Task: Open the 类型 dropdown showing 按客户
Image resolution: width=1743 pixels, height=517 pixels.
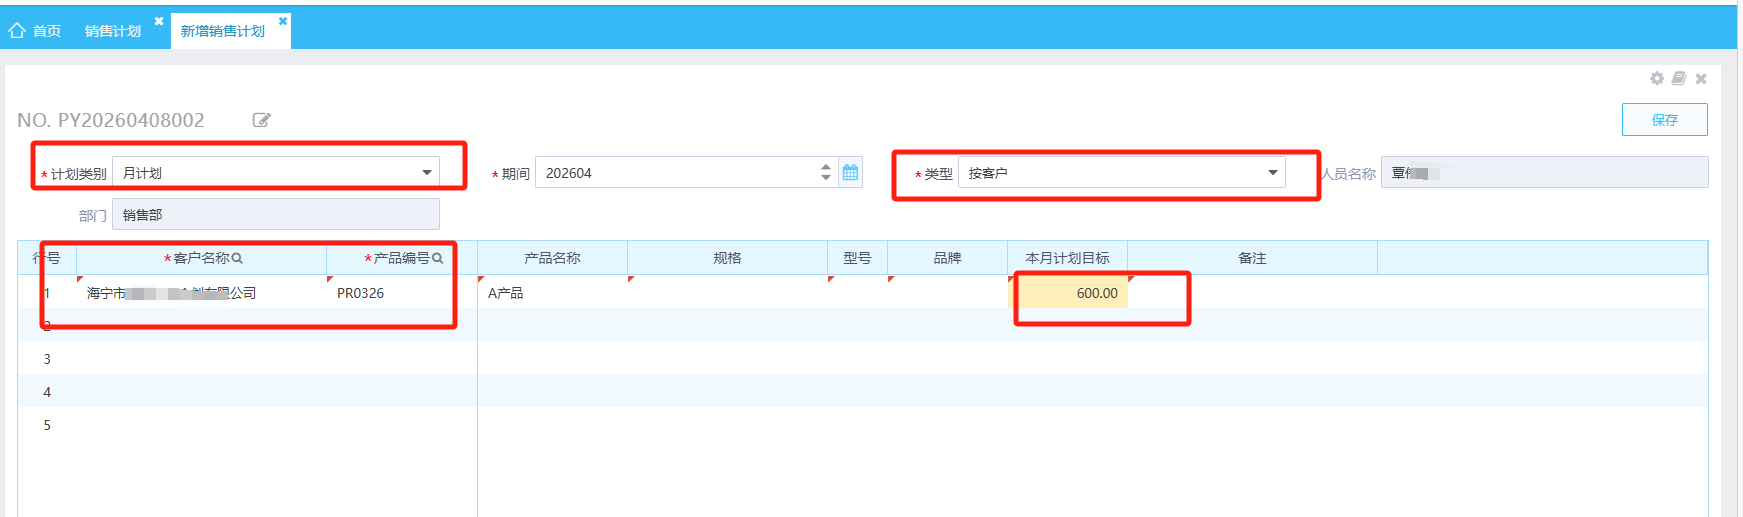Action: [1122, 173]
